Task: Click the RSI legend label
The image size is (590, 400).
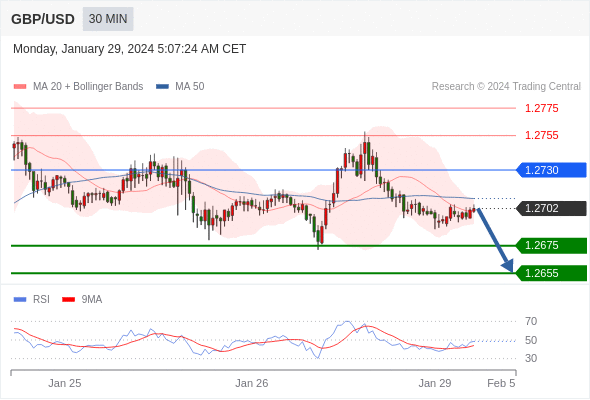Action: [x=41, y=300]
